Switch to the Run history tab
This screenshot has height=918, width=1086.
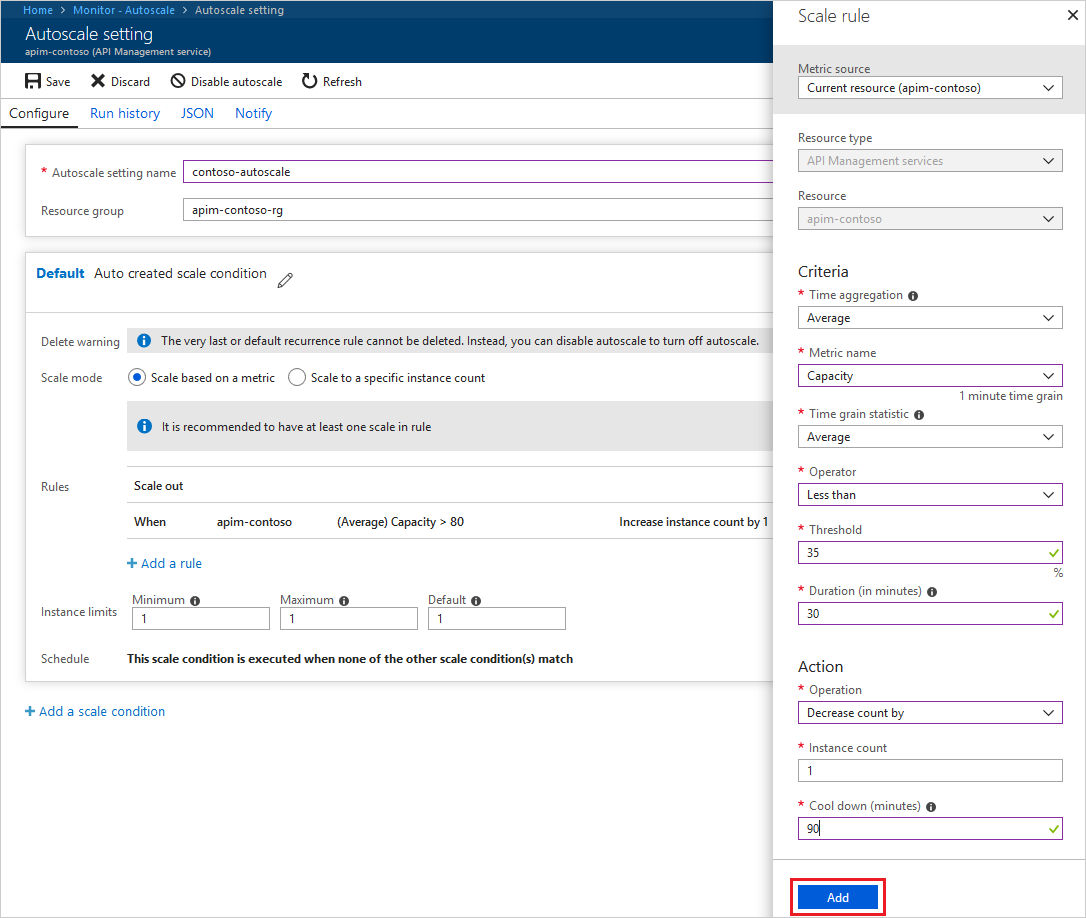[x=125, y=114]
